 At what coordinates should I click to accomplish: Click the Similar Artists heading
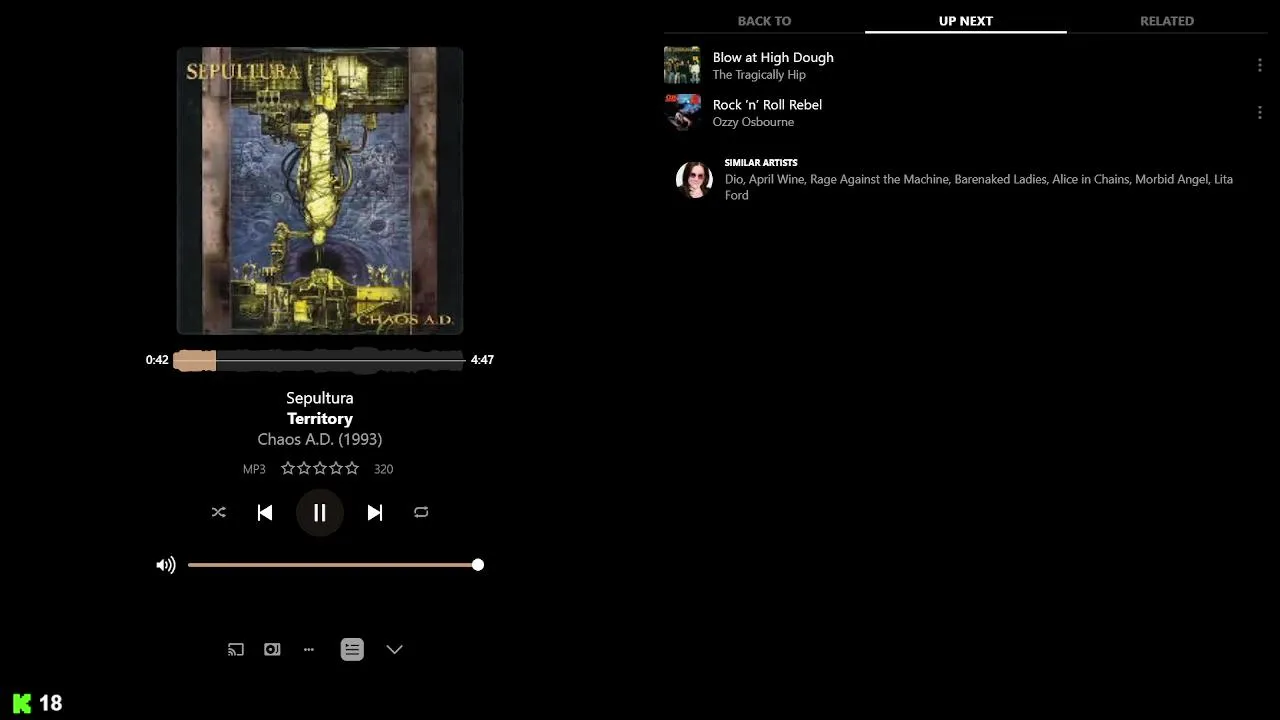761,162
